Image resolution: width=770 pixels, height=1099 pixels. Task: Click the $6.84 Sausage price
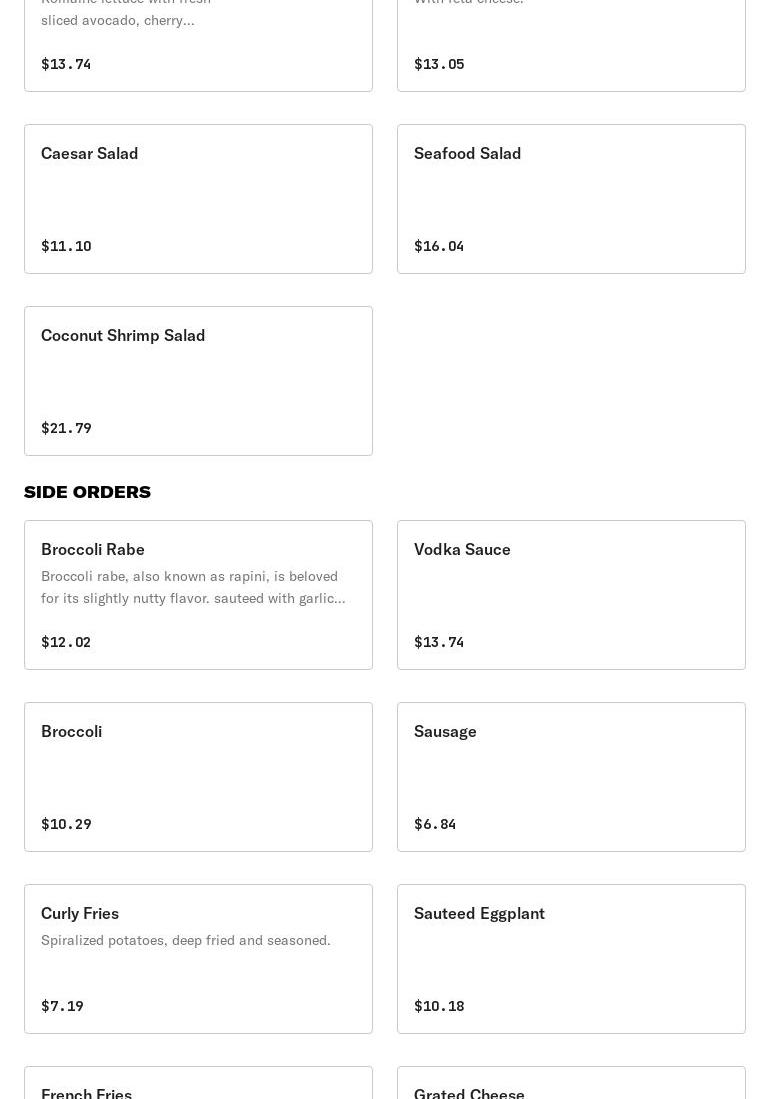pos(435,824)
